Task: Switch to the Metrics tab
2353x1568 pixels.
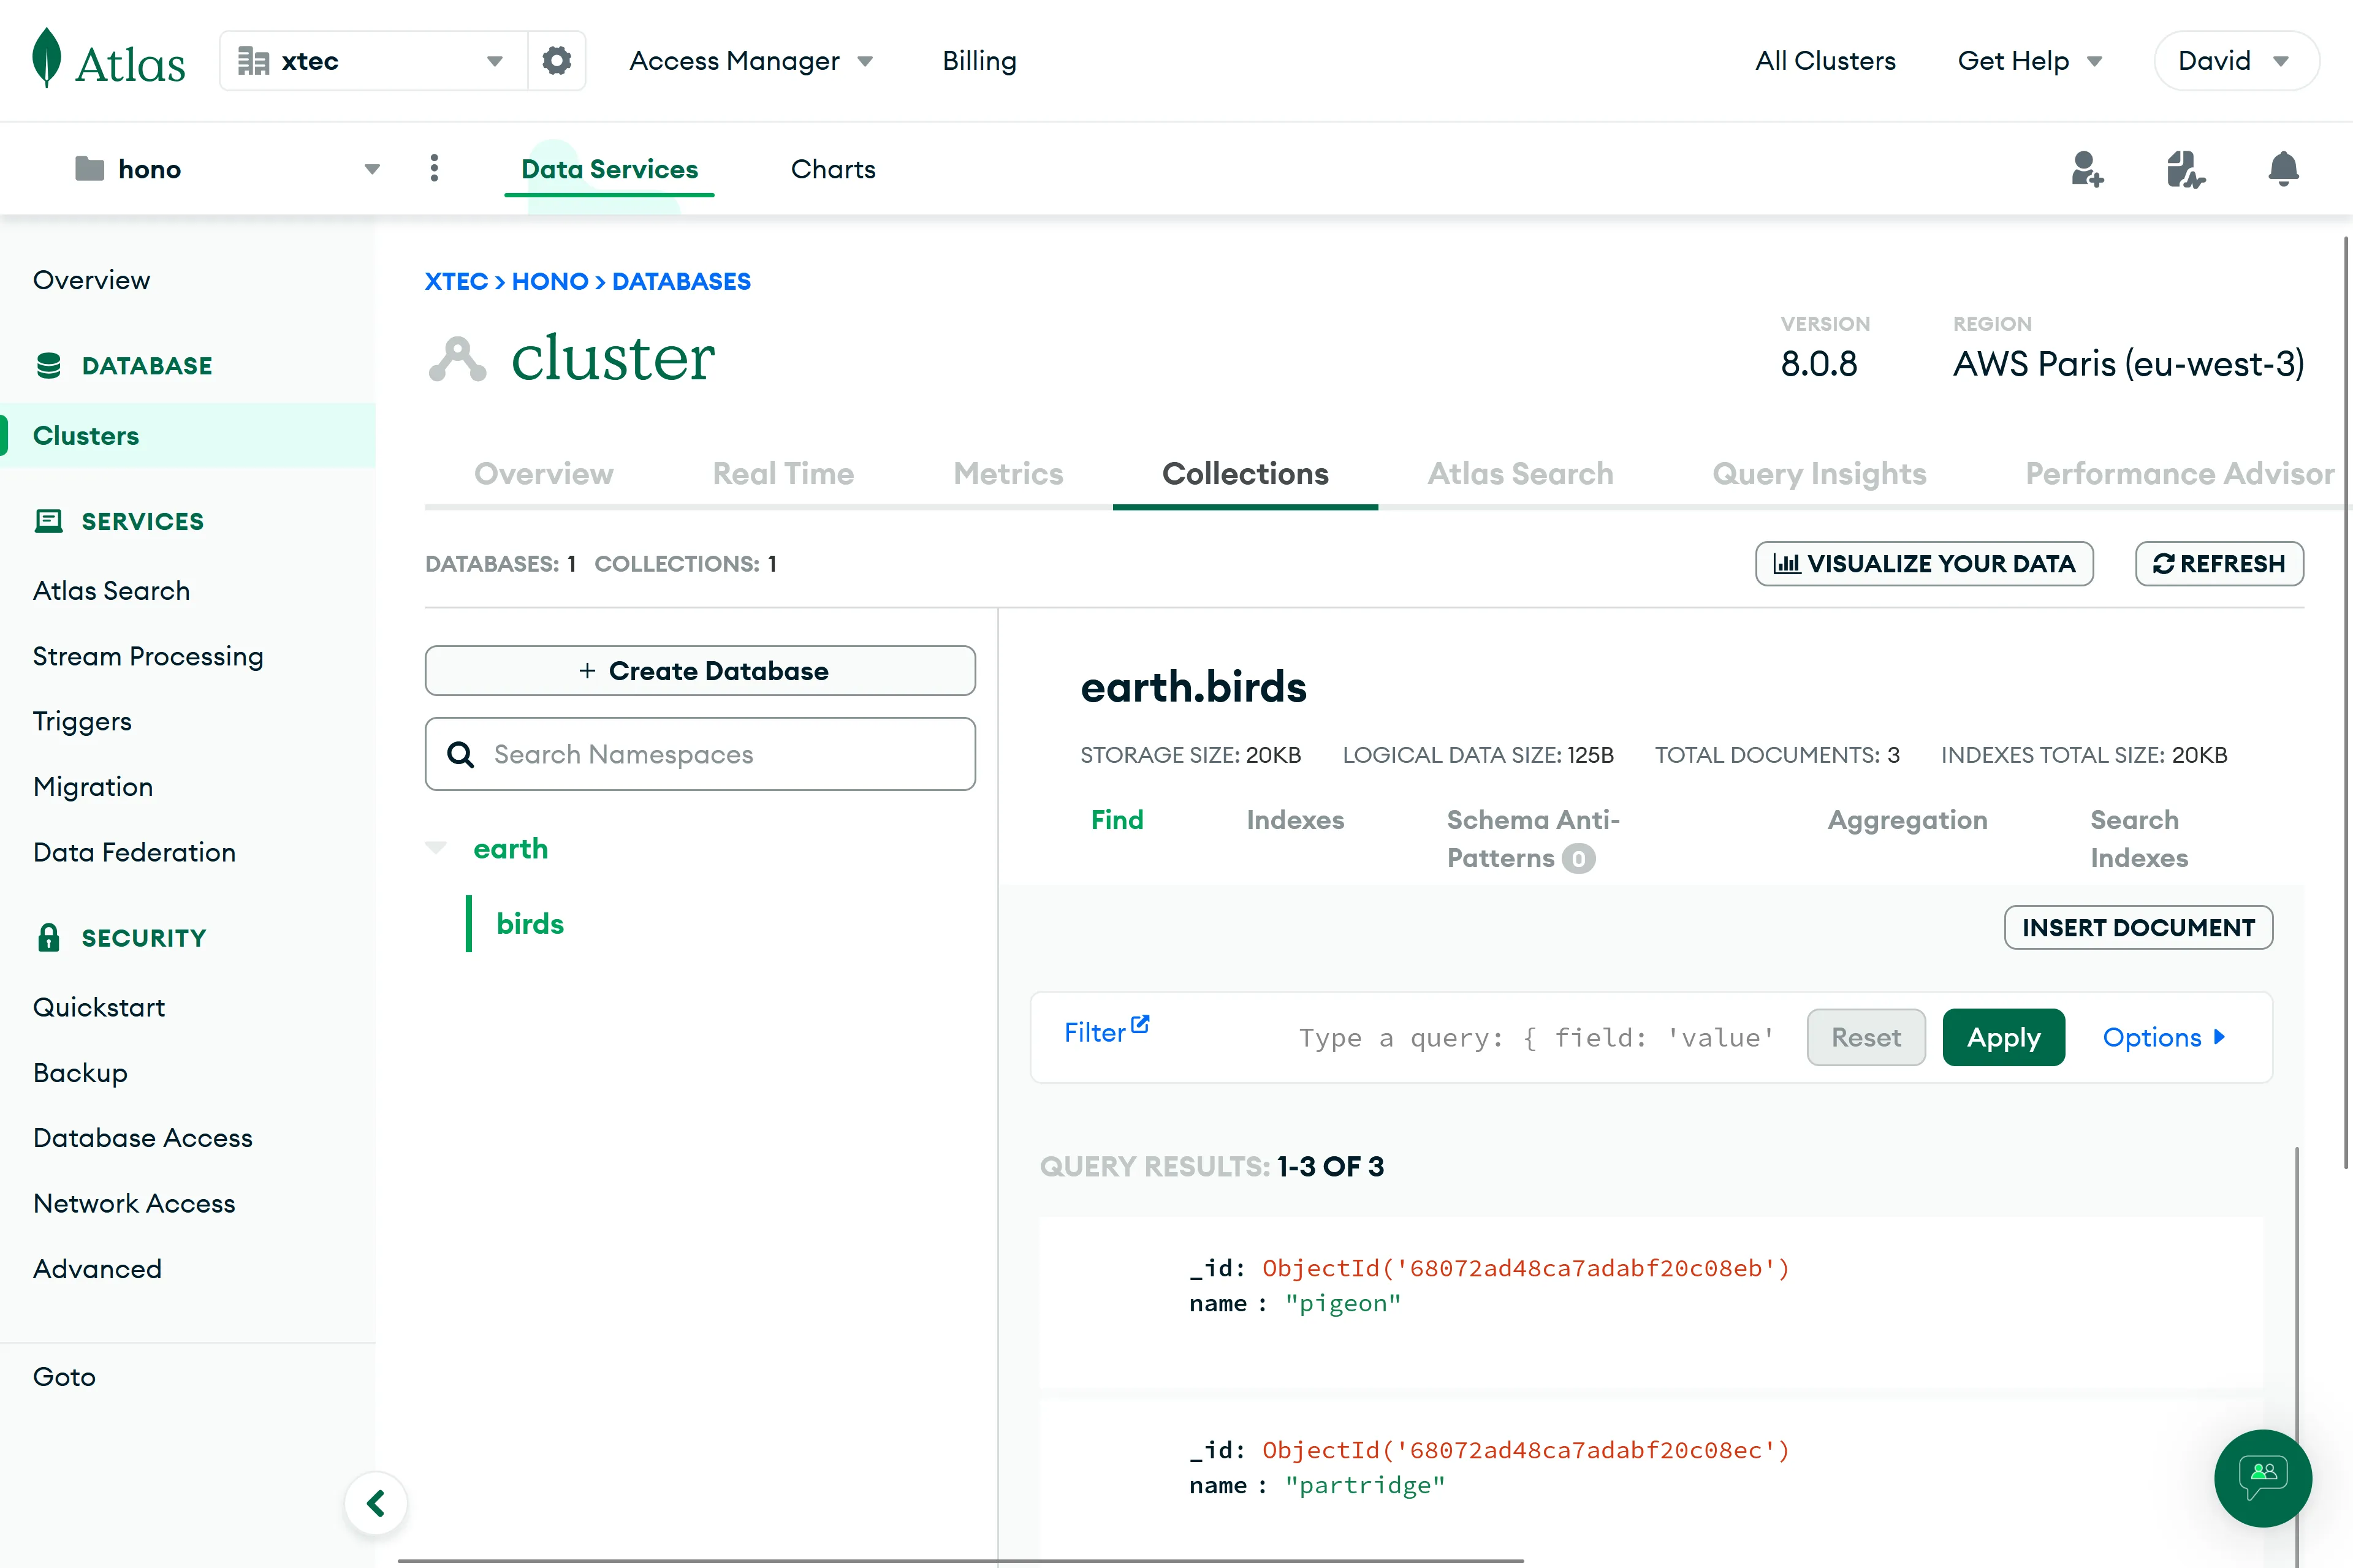Action: pos(1007,473)
